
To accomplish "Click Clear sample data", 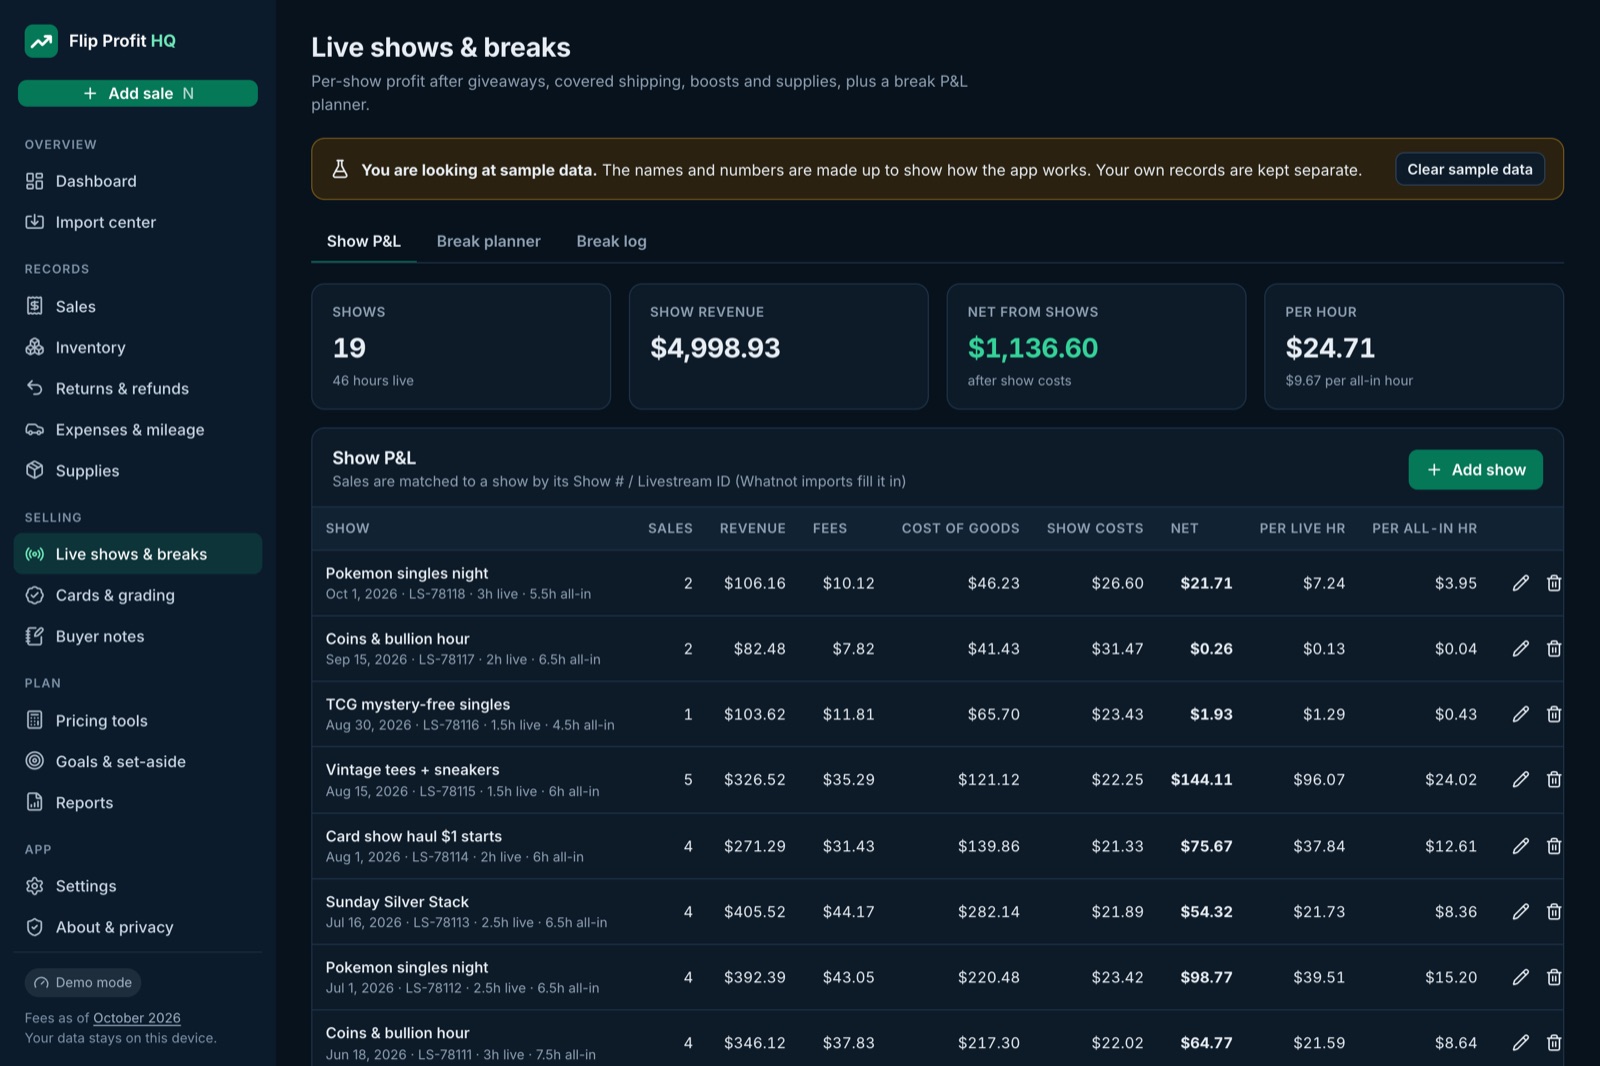I will point(1470,169).
